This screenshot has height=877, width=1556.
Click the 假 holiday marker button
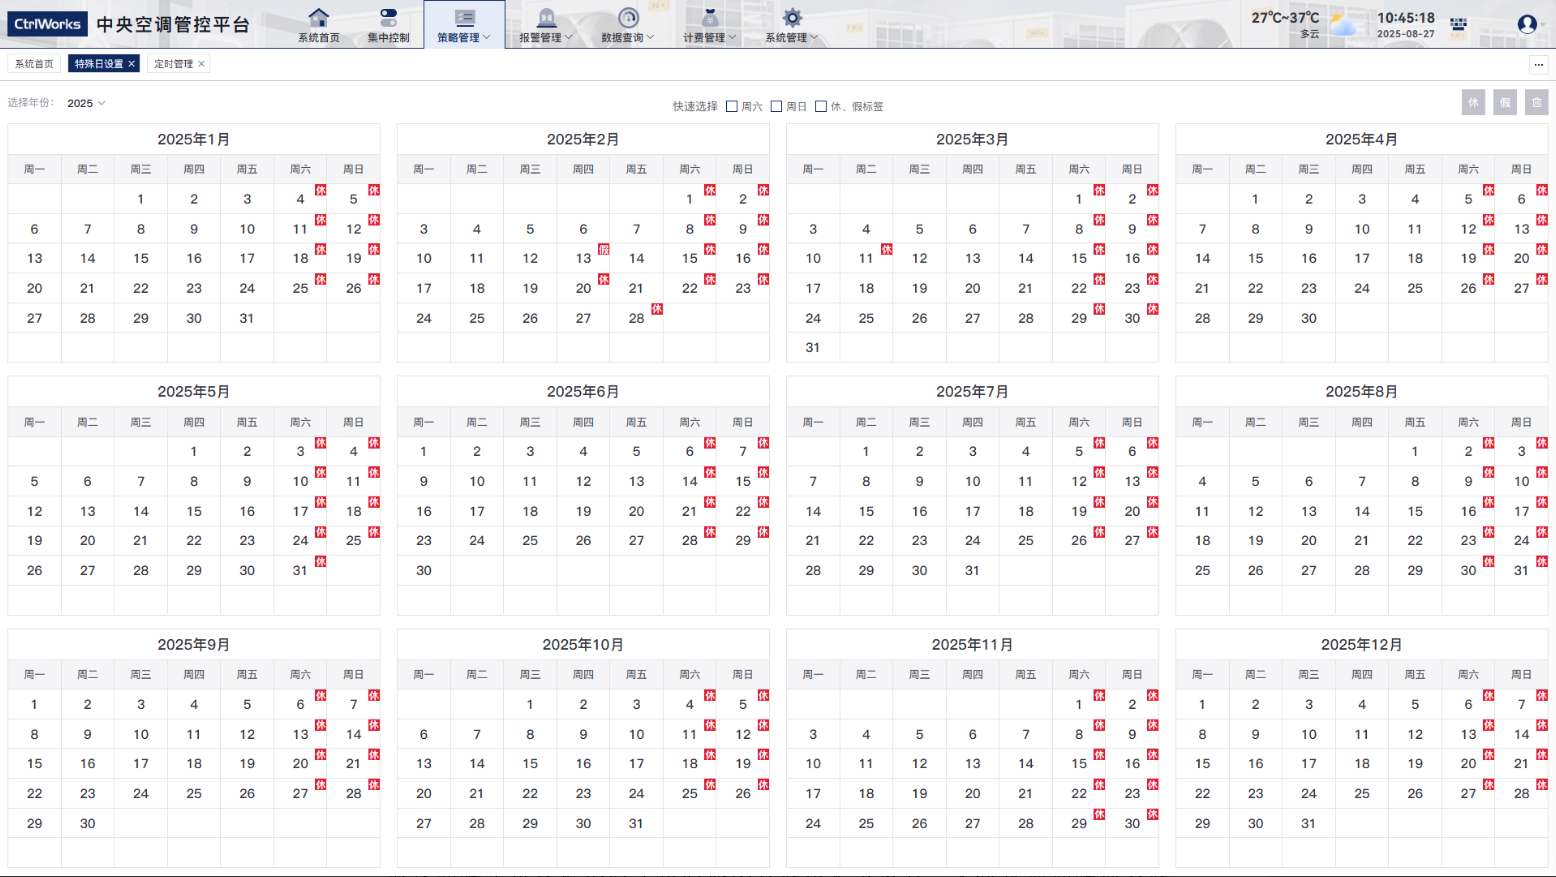1505,102
